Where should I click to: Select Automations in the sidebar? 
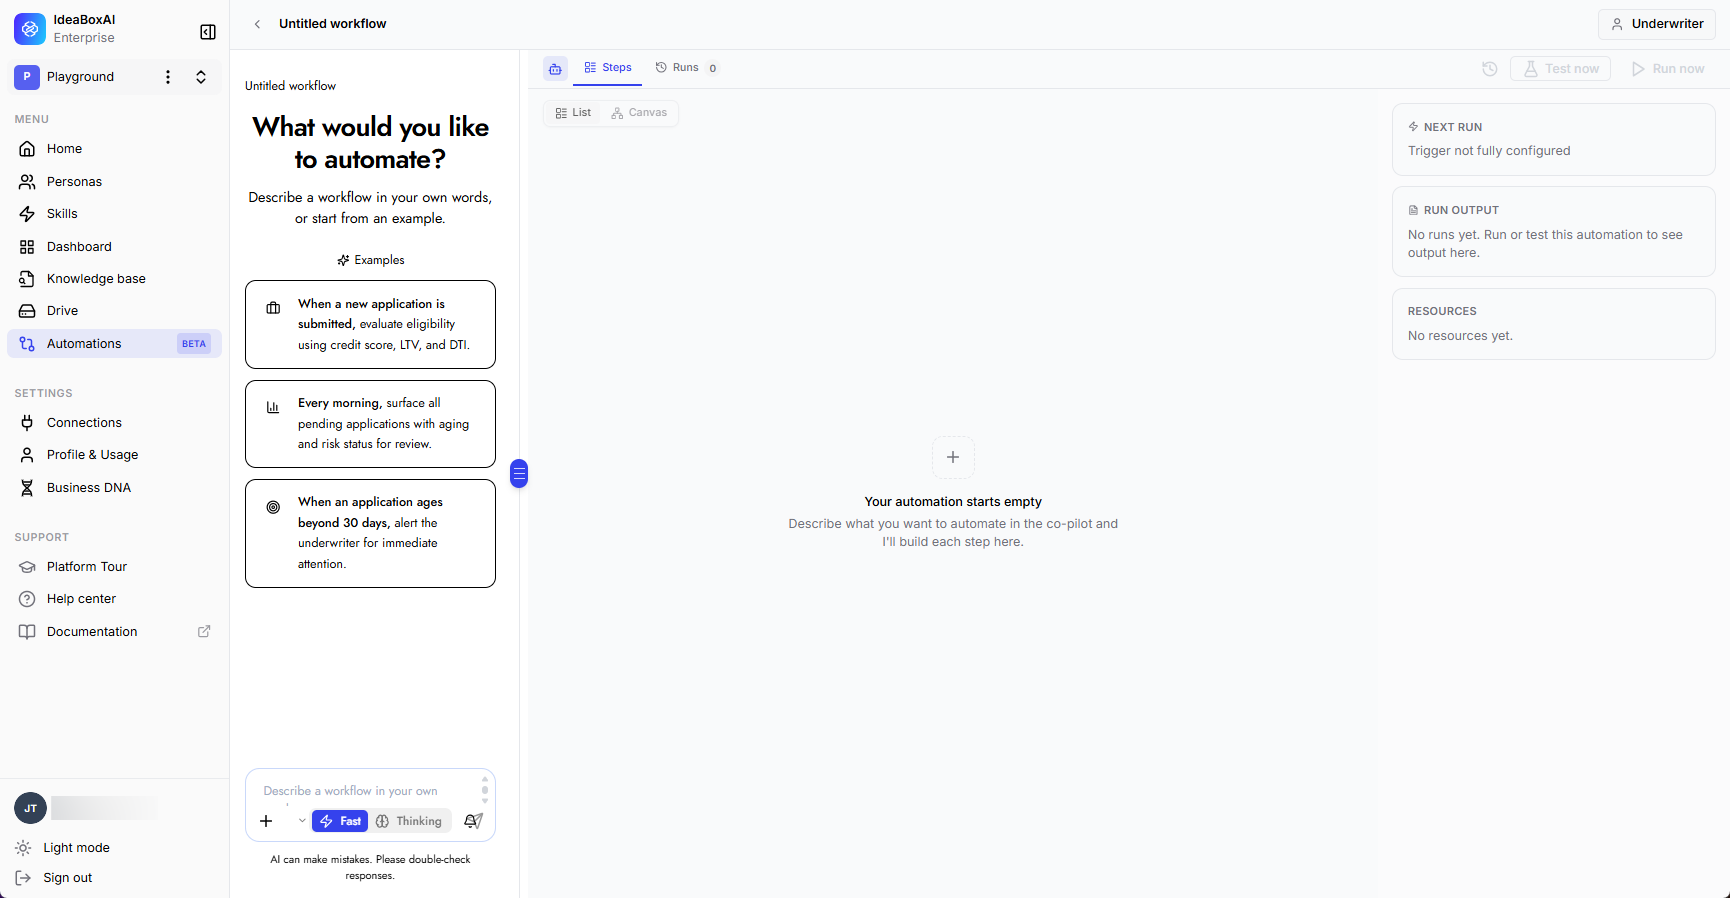[114, 344]
